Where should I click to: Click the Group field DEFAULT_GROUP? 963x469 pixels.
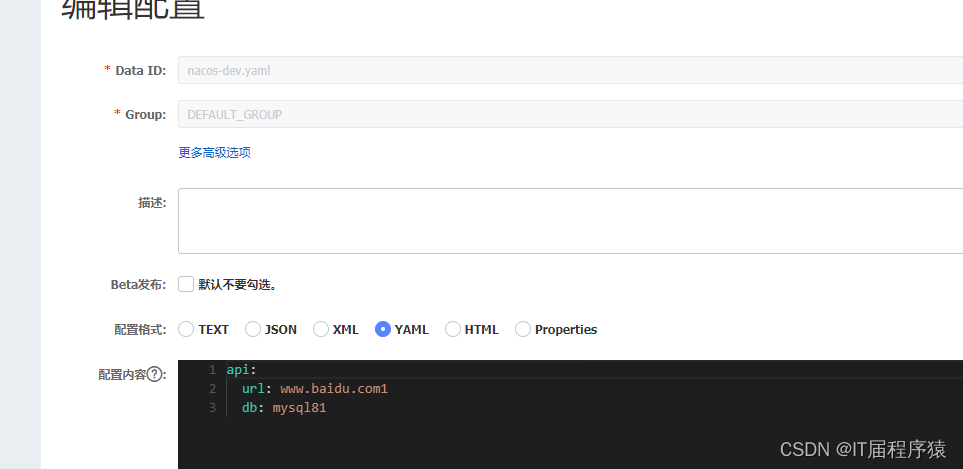tap(571, 114)
